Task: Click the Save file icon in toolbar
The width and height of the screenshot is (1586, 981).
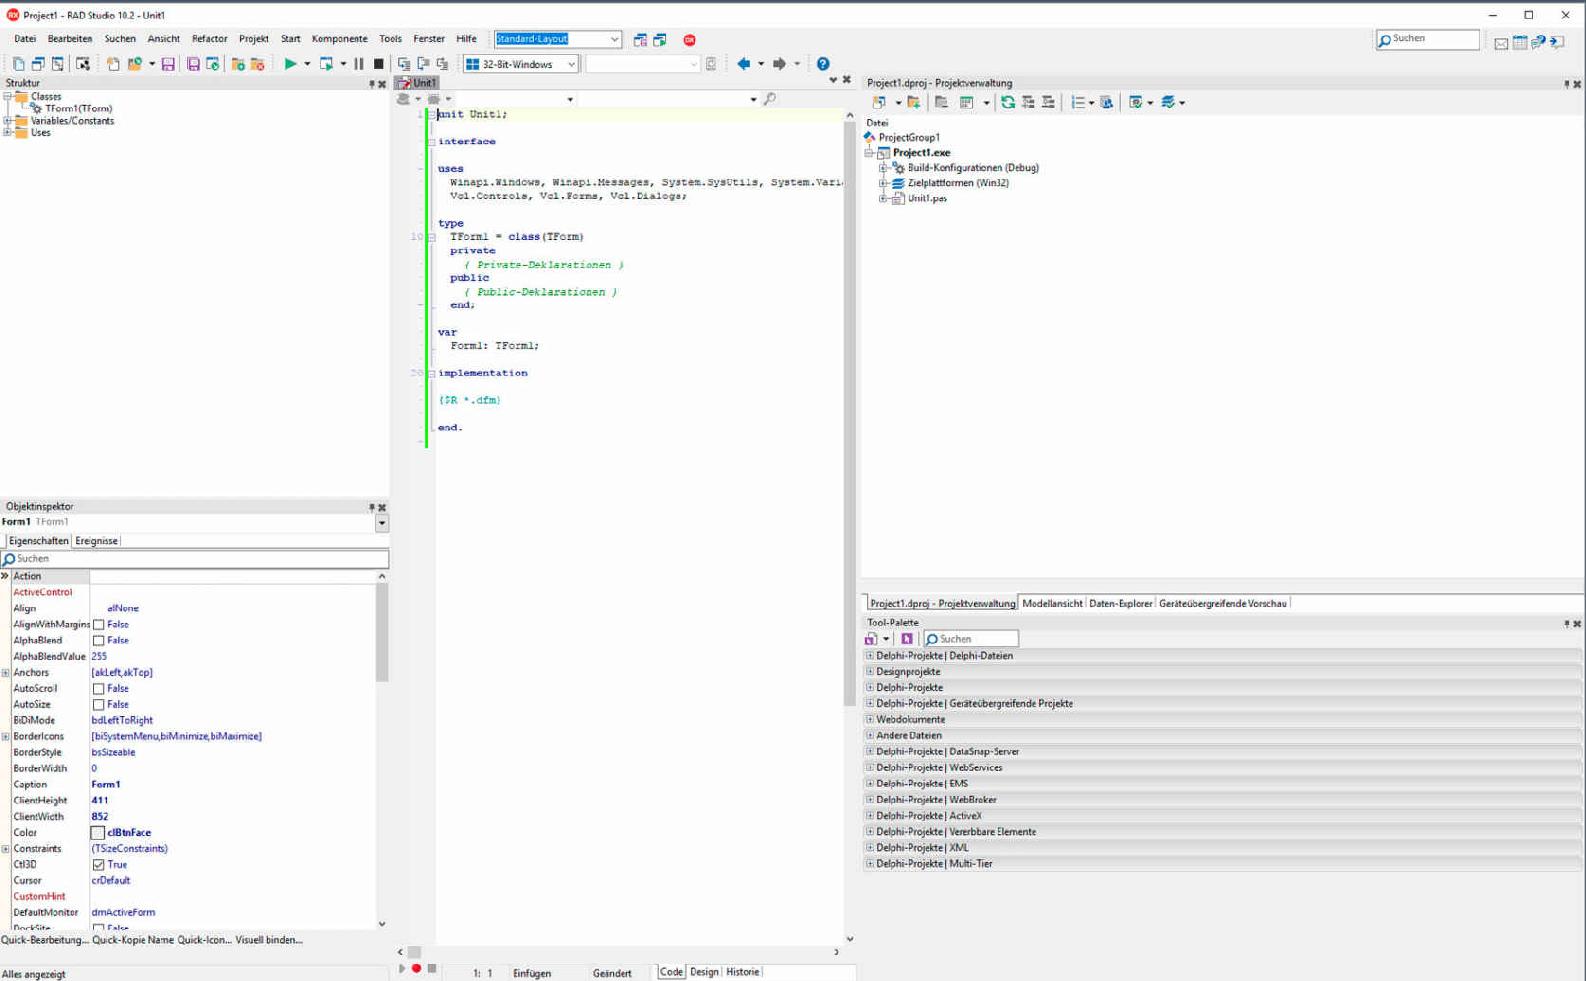Action: [x=168, y=64]
